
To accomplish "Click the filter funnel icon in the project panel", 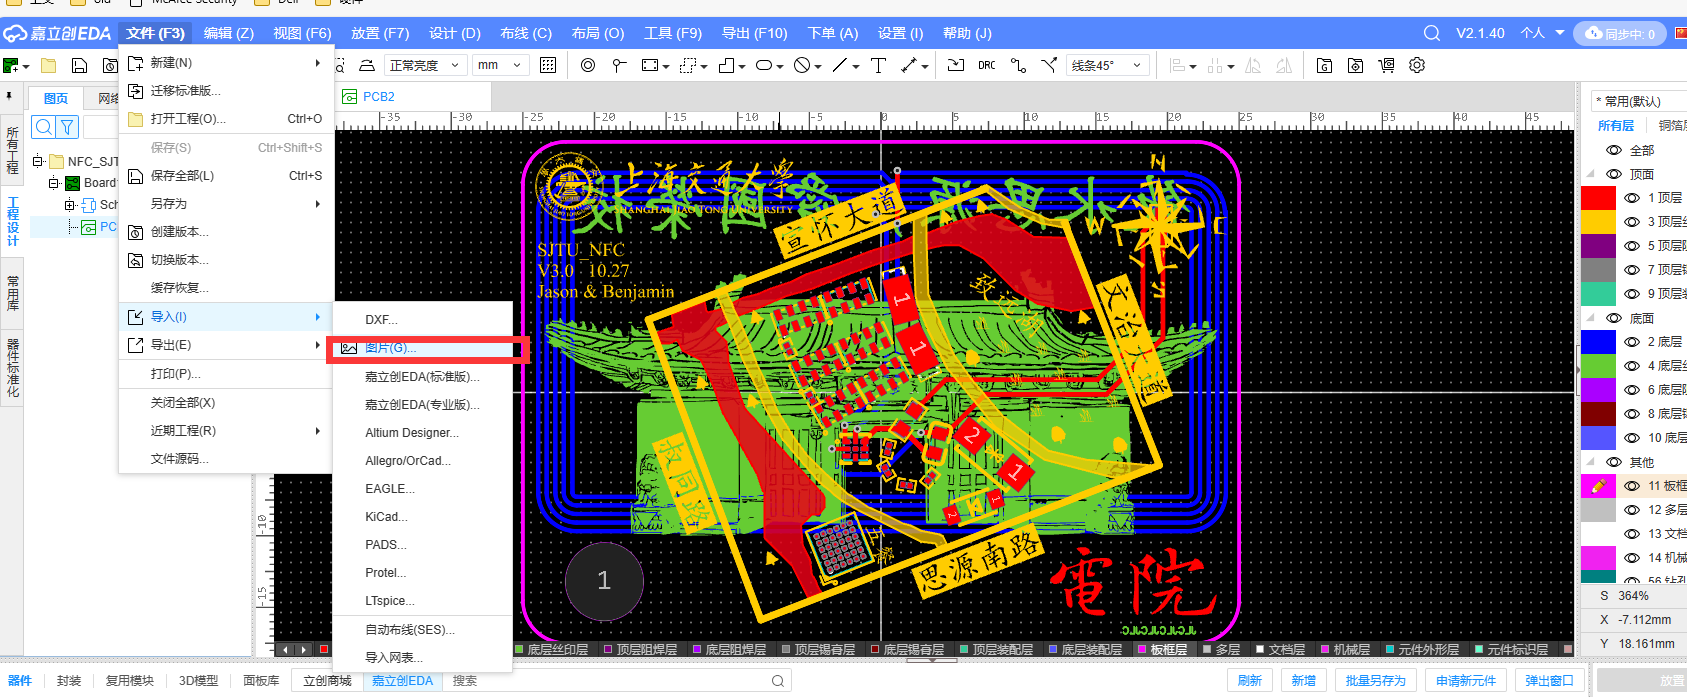I will (x=67, y=127).
